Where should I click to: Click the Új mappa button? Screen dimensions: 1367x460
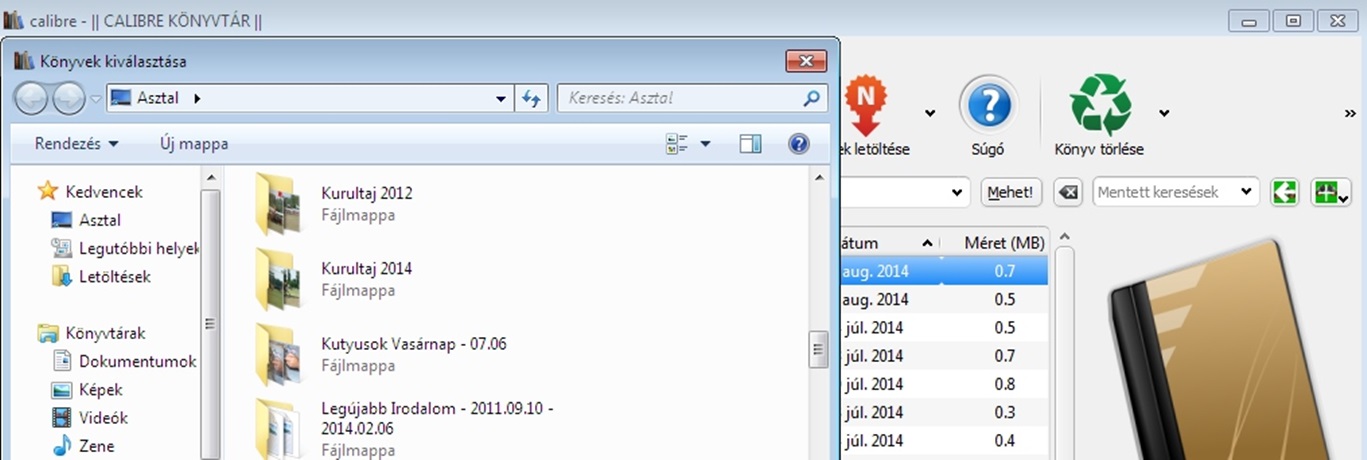pyautogui.click(x=194, y=144)
